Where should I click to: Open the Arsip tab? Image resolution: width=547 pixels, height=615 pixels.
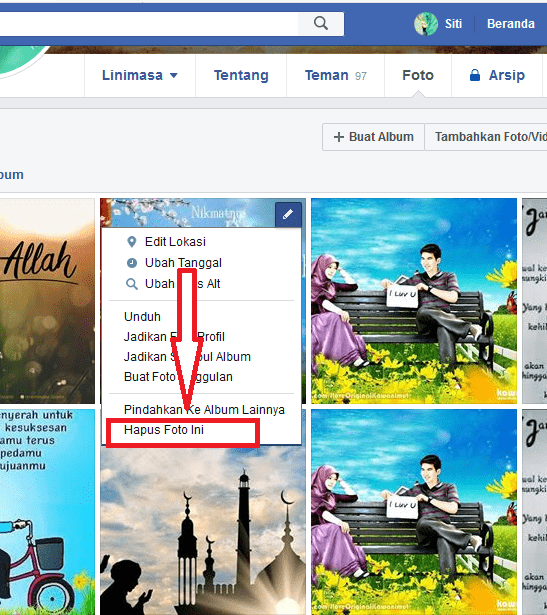[497, 75]
